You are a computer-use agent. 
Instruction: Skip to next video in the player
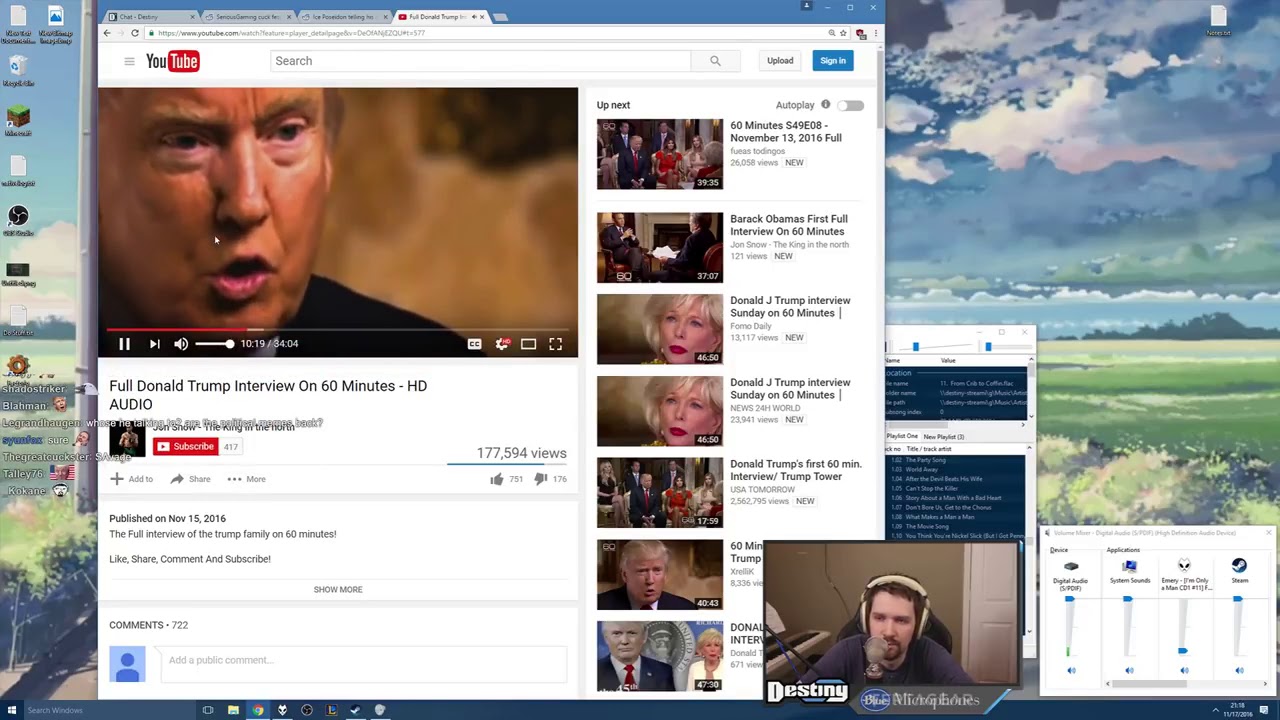point(154,344)
